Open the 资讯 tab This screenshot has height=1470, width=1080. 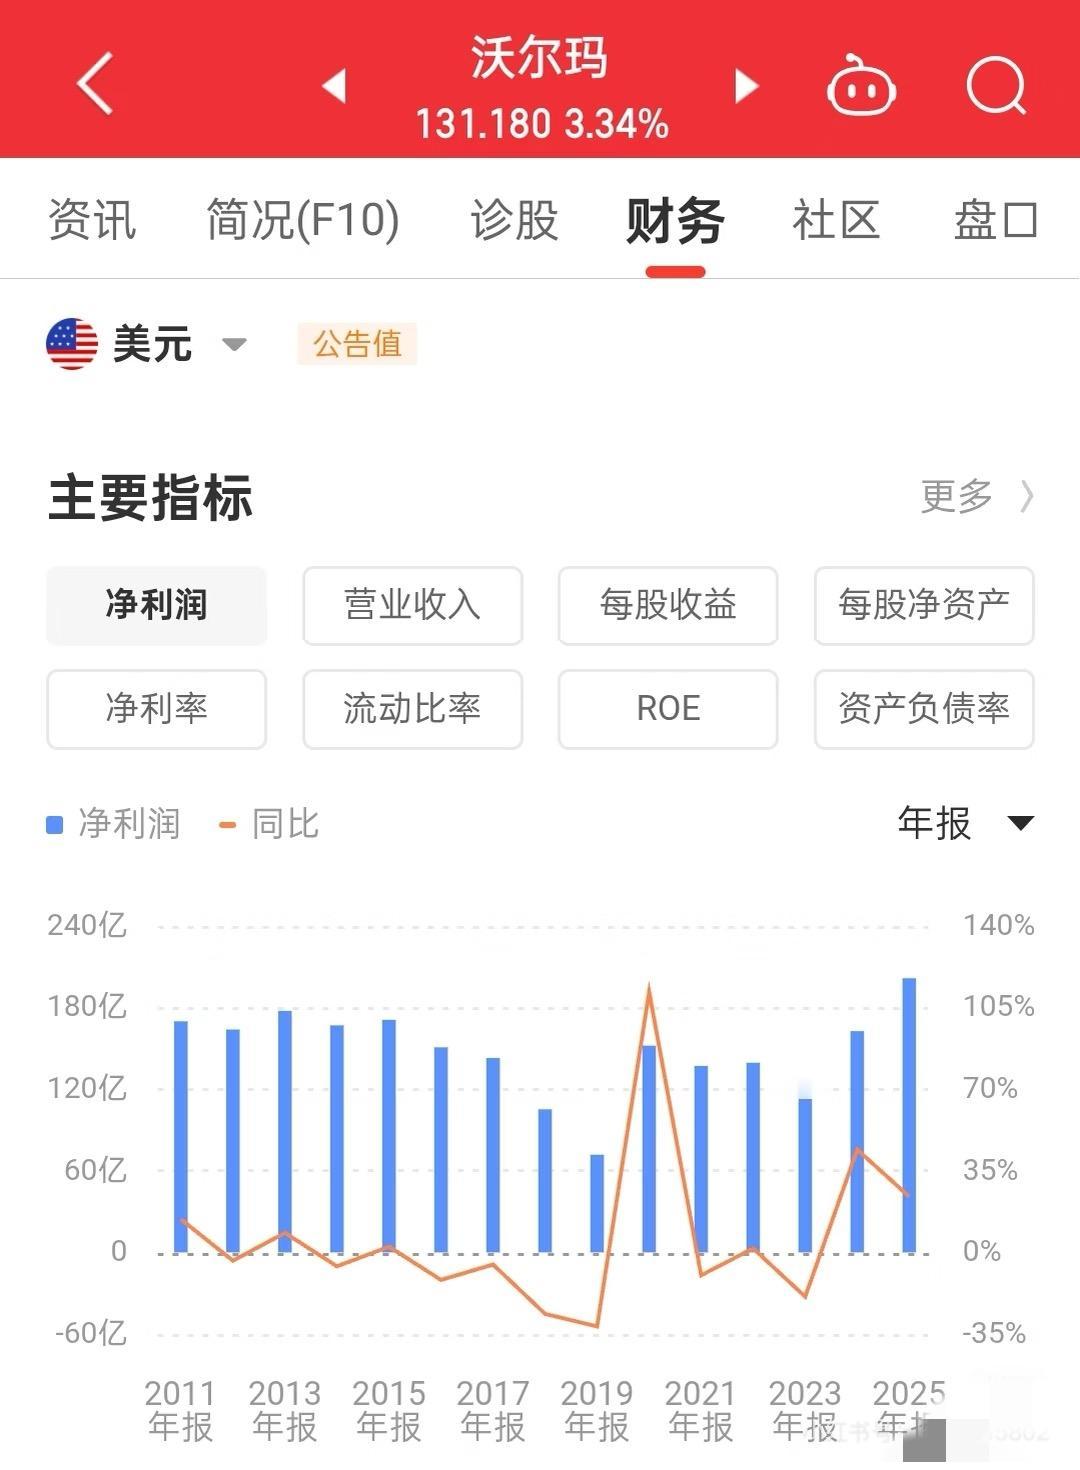(92, 220)
